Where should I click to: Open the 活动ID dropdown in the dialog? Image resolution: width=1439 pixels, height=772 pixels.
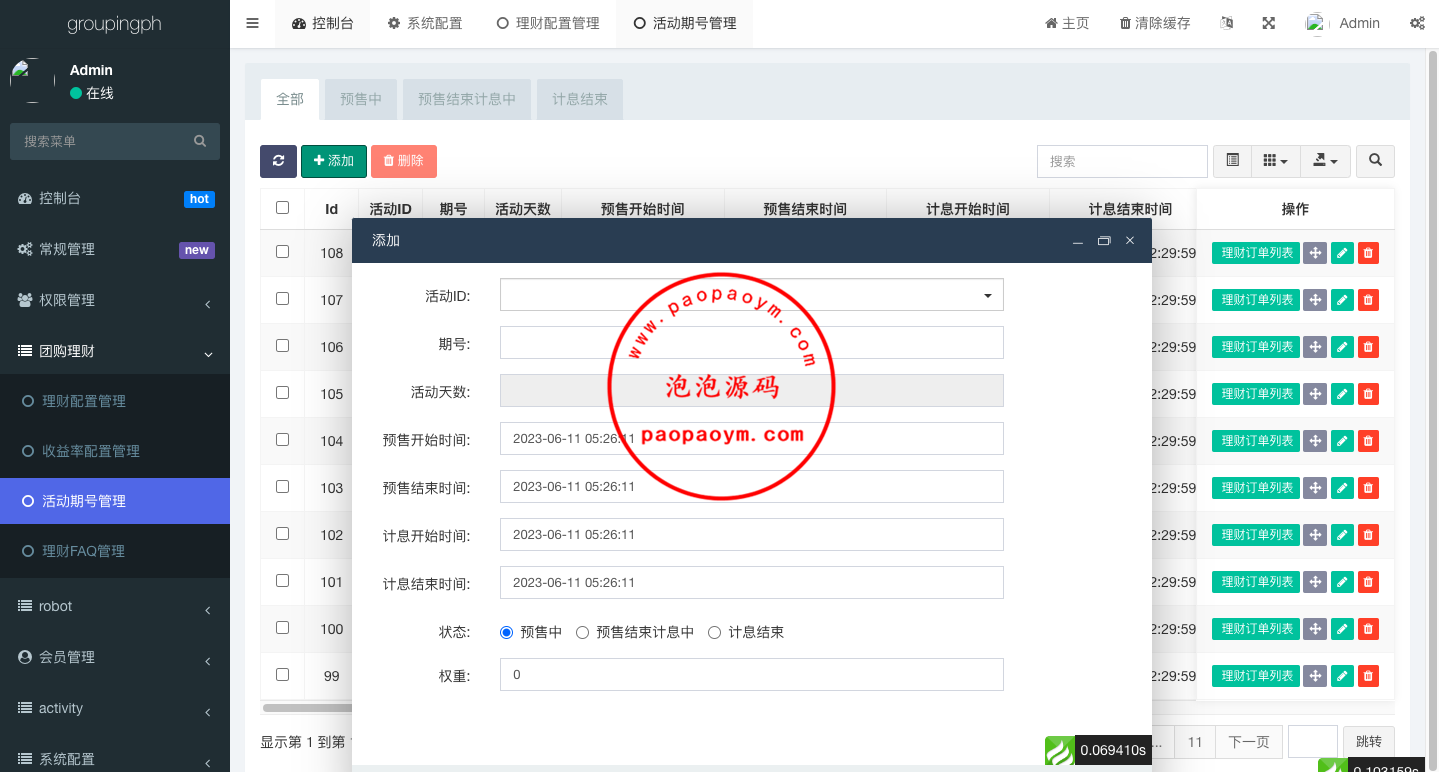(x=751, y=295)
